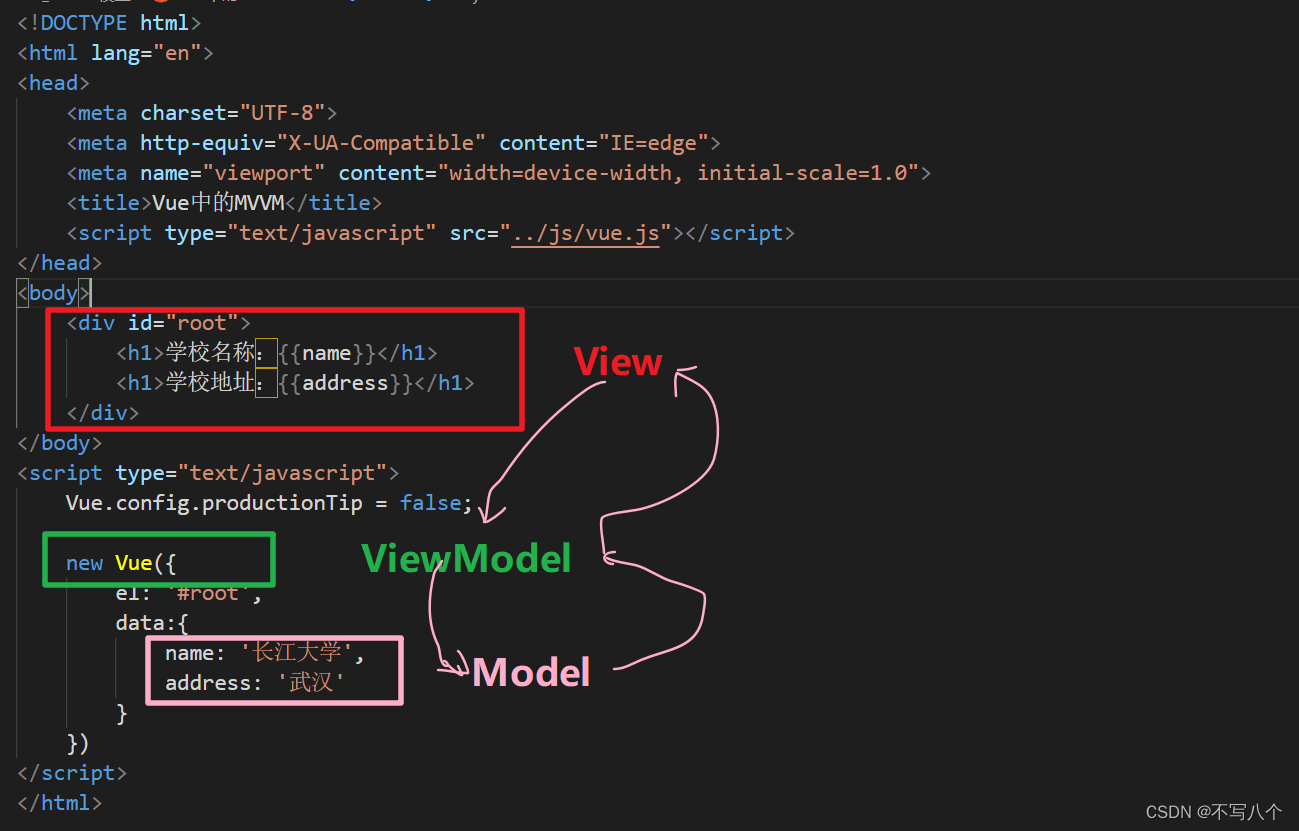
Task: Click the charset="UTF-8" meta attribute
Action: pyautogui.click(x=232, y=113)
